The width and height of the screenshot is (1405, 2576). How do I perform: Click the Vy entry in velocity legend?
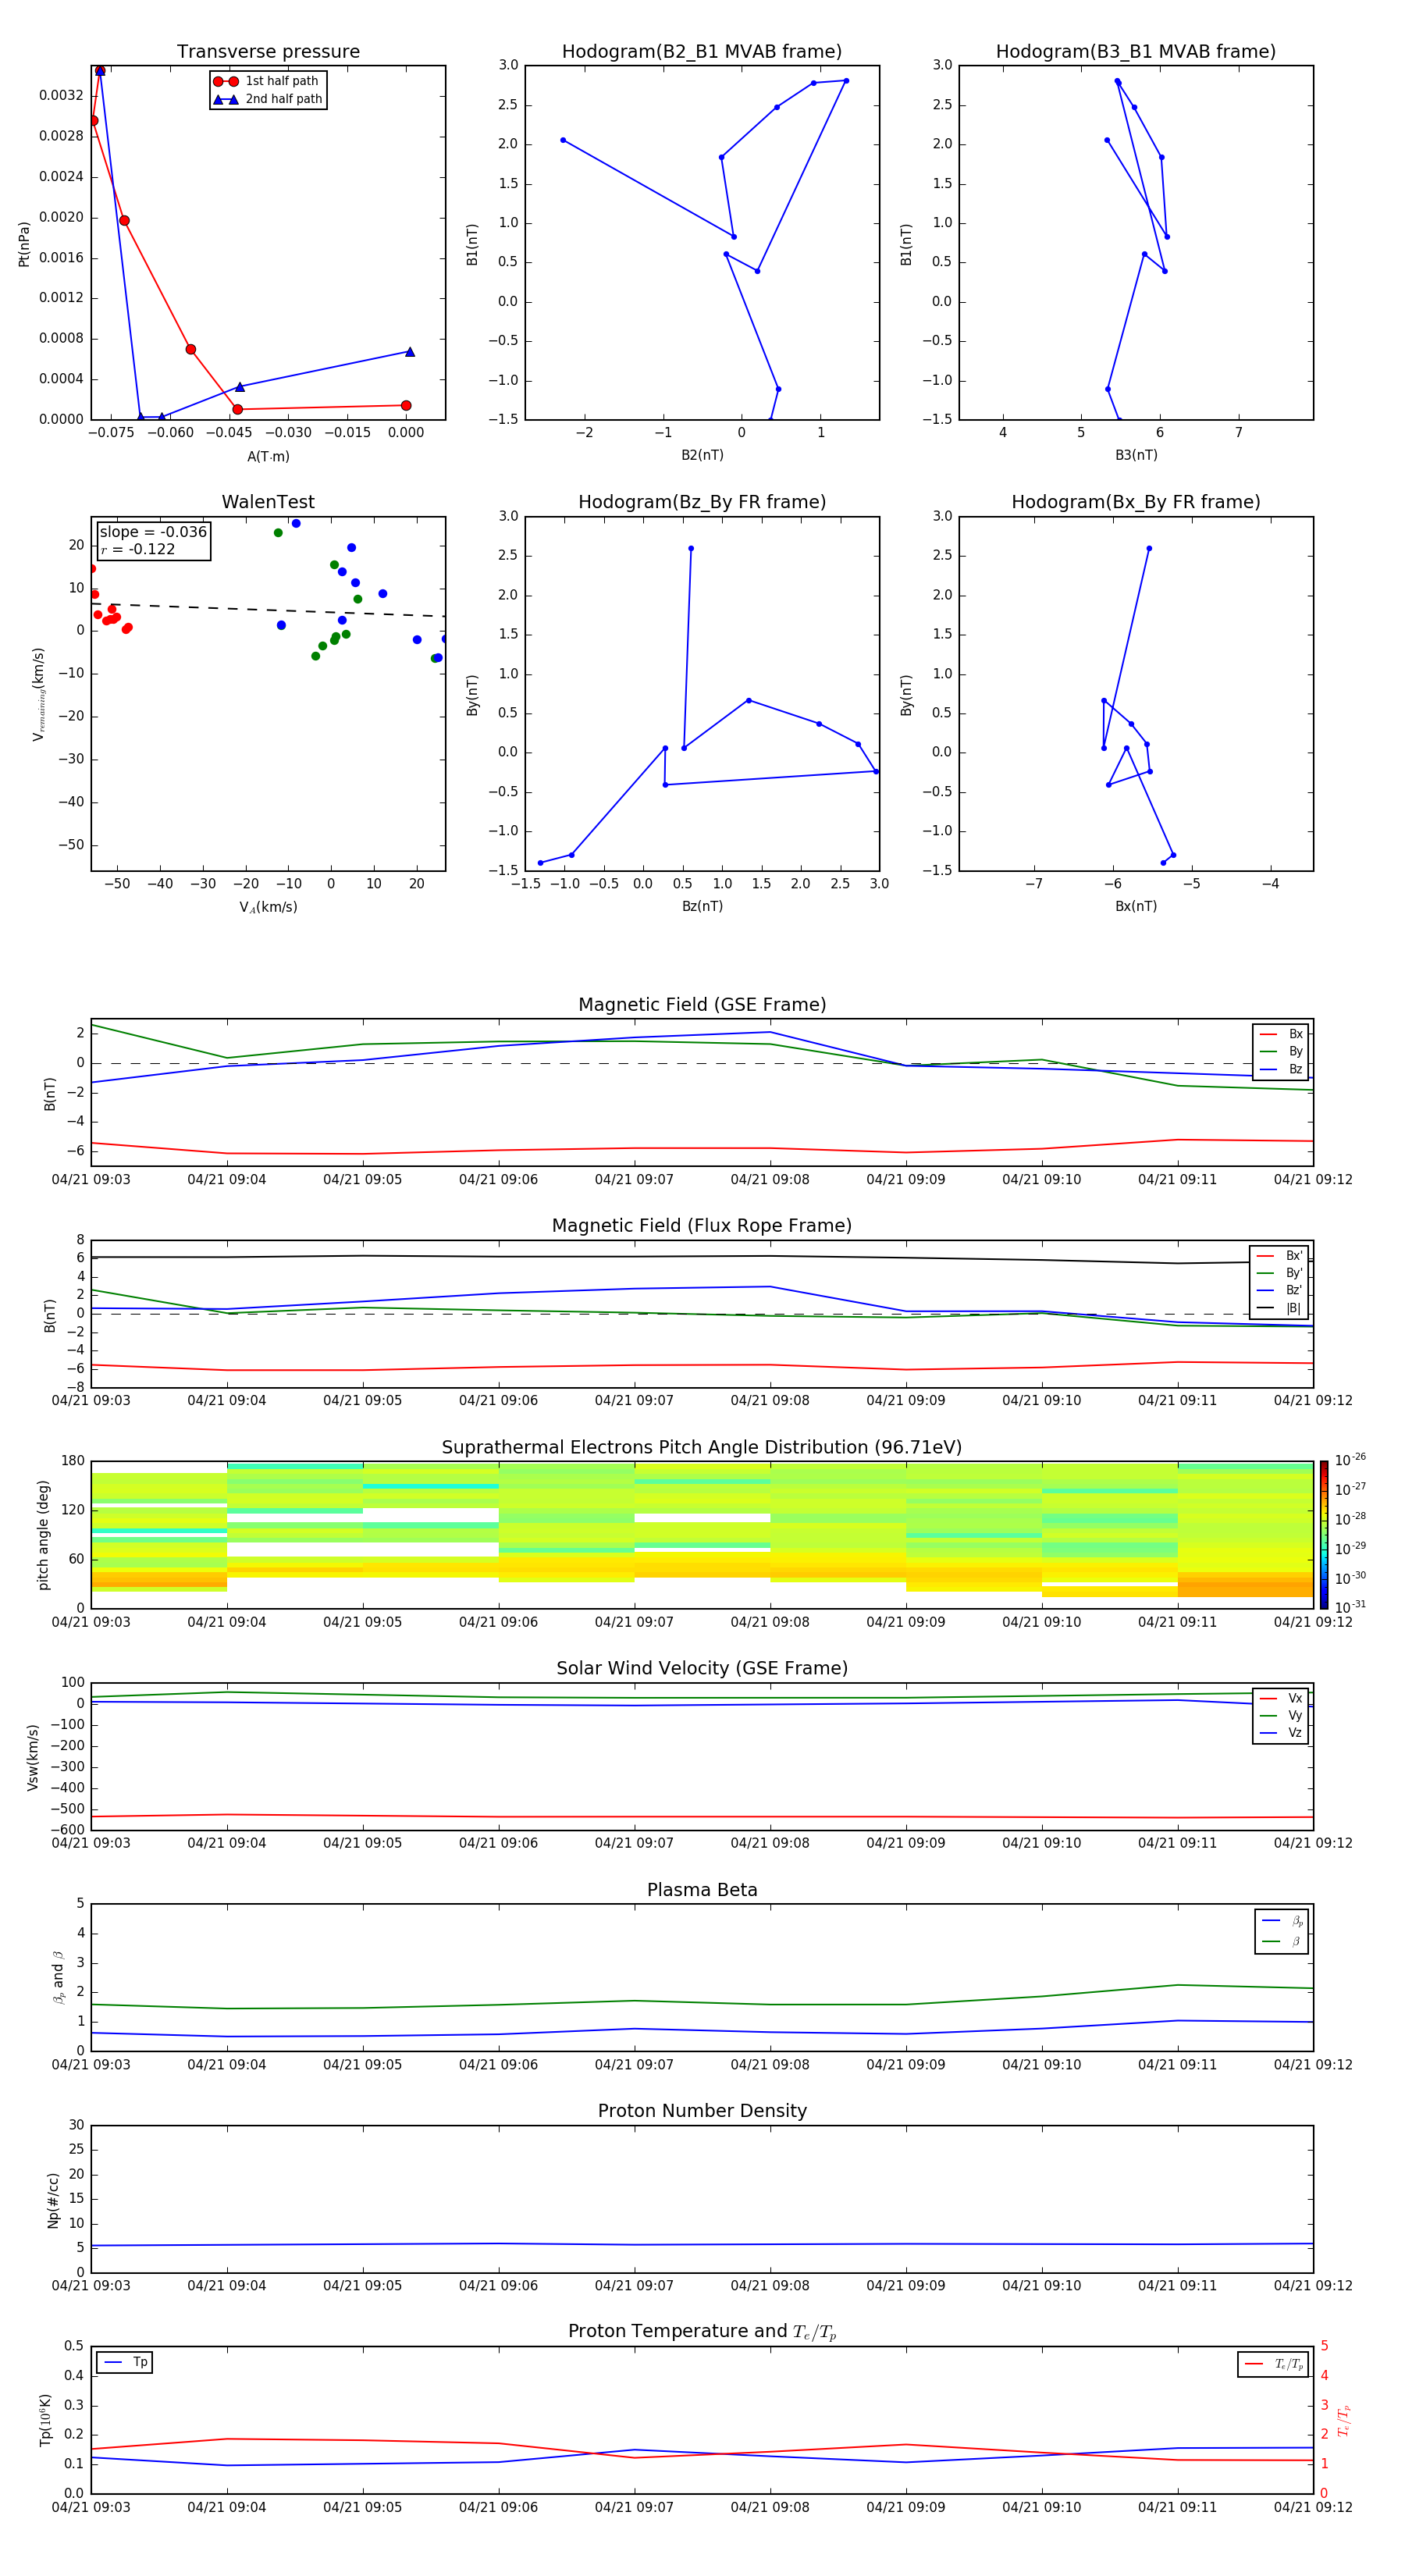(1281, 1715)
